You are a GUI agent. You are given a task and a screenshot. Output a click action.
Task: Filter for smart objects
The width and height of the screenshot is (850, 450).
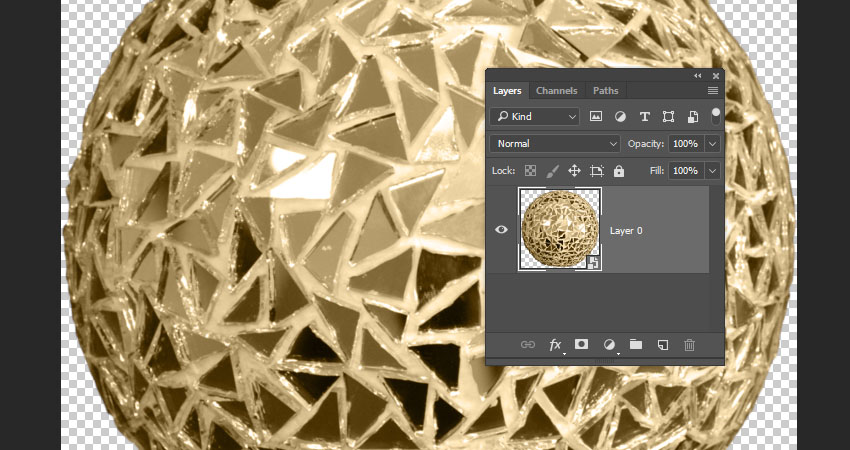692,117
